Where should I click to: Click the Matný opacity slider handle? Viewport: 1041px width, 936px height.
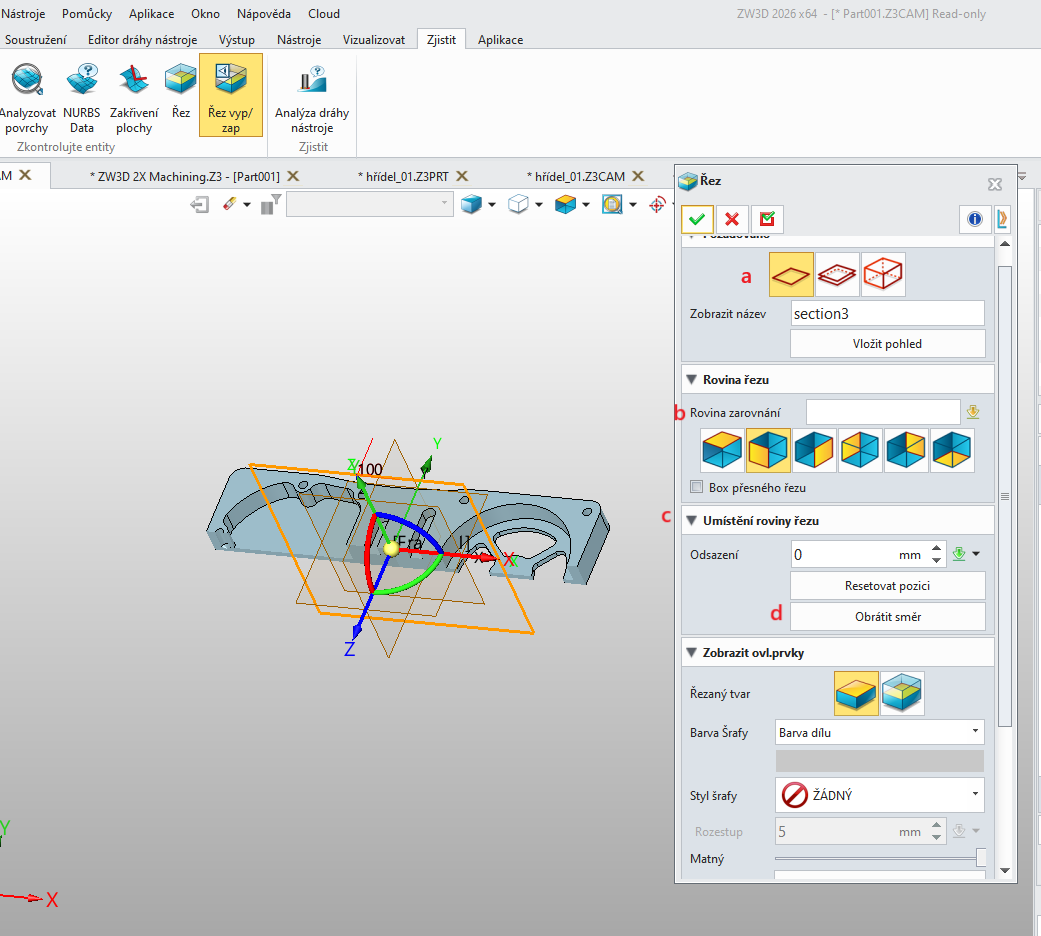tap(981, 858)
